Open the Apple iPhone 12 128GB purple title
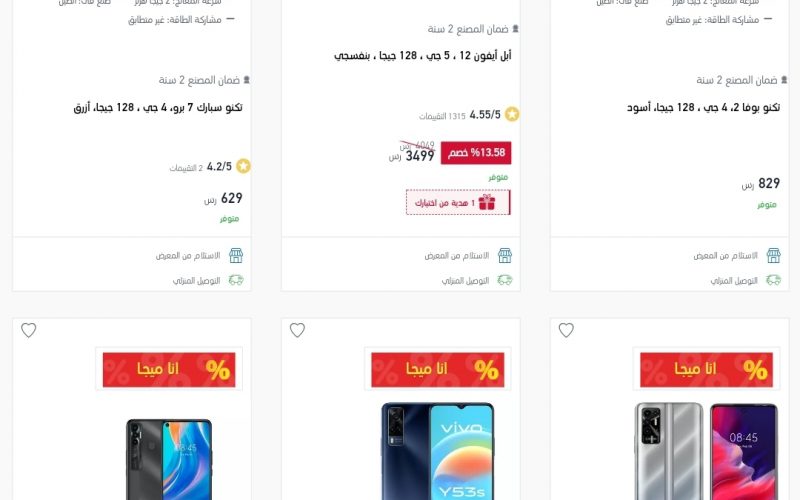 click(x=422, y=56)
